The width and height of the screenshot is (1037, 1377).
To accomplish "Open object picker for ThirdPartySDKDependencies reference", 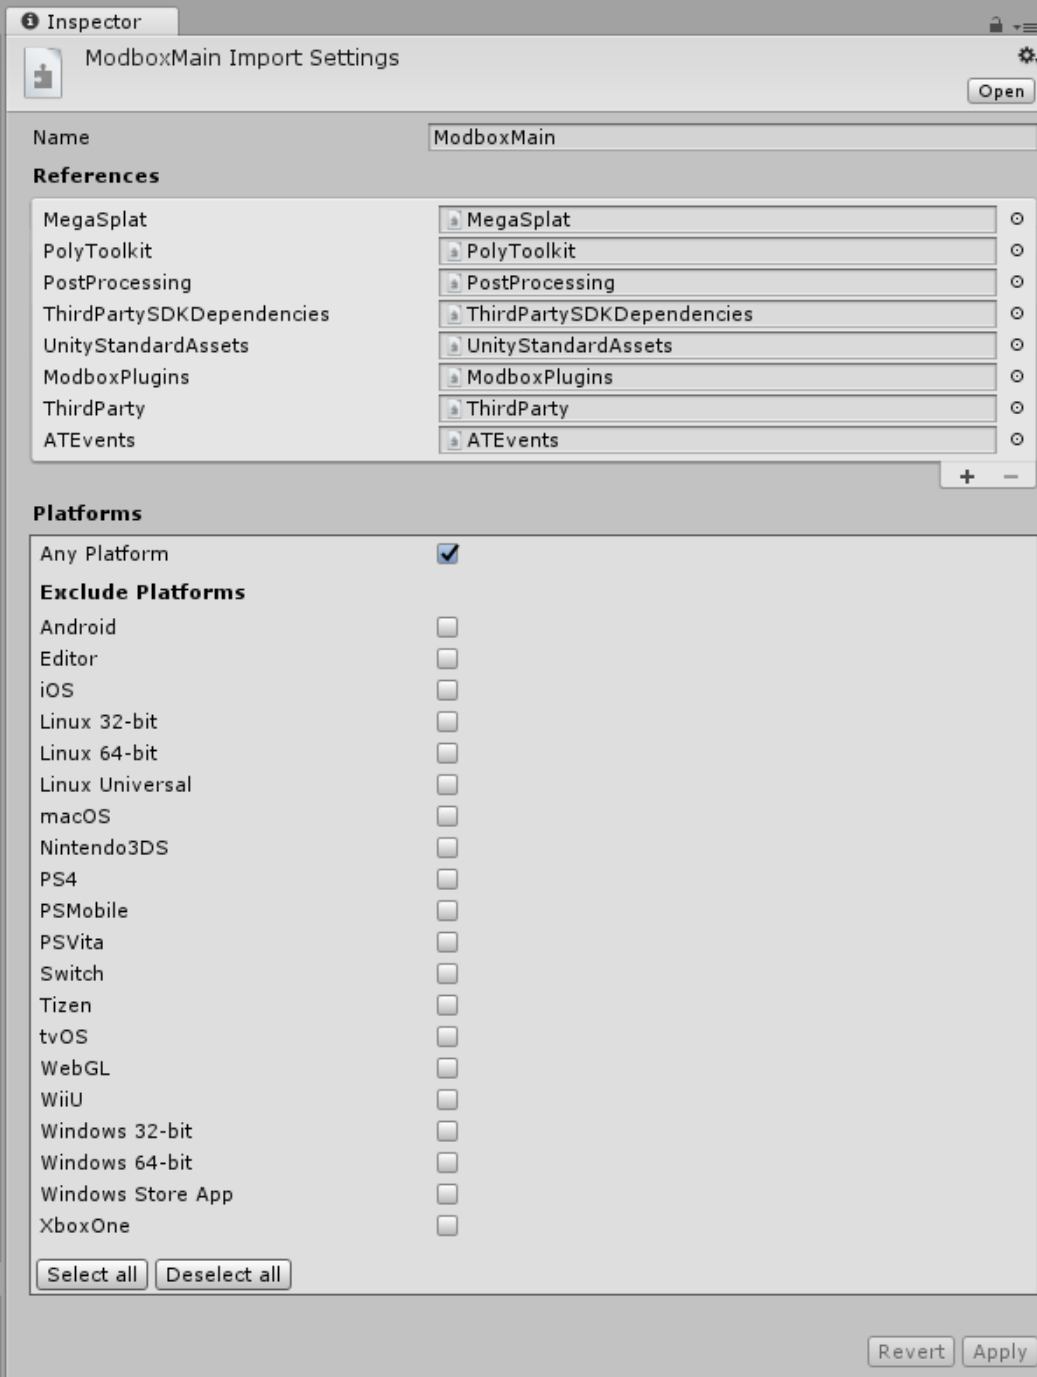I will pos(1016,314).
